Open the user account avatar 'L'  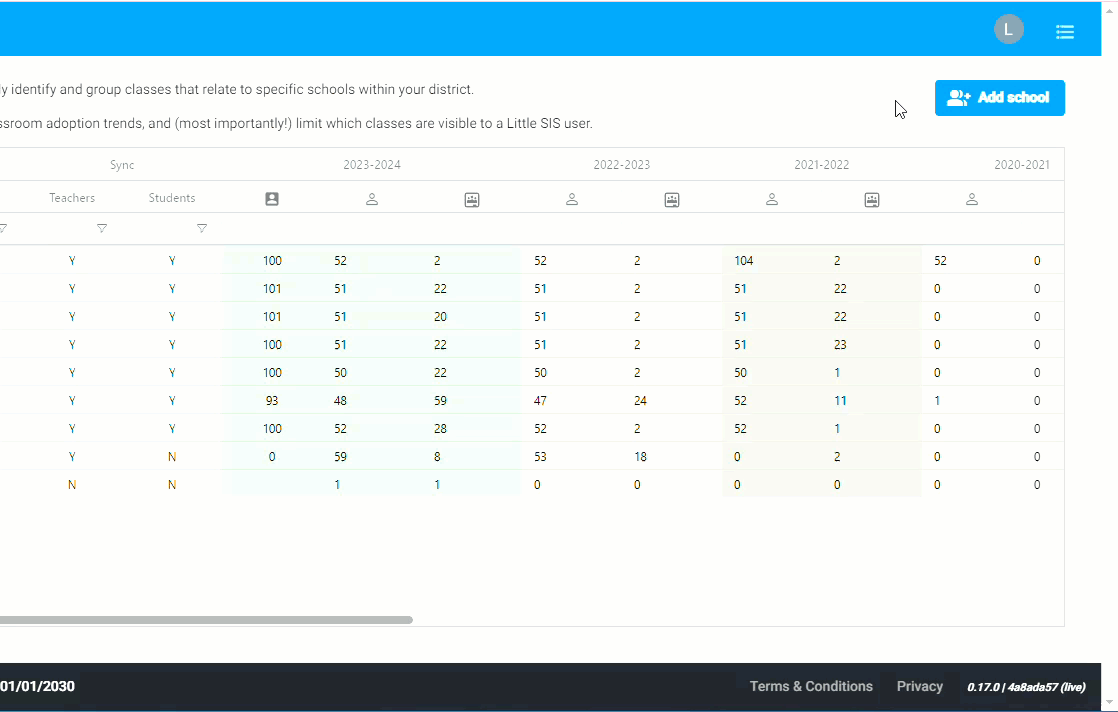coord(1008,30)
